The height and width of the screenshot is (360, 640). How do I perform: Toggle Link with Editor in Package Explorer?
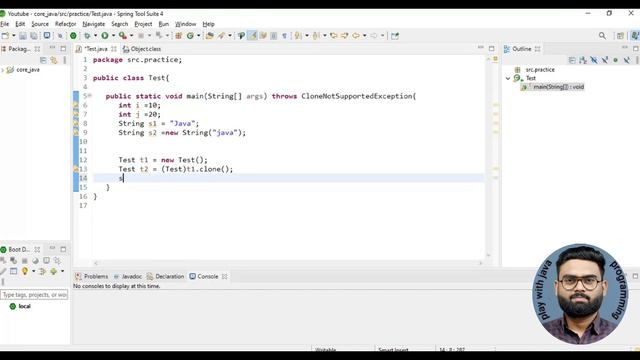53,60
